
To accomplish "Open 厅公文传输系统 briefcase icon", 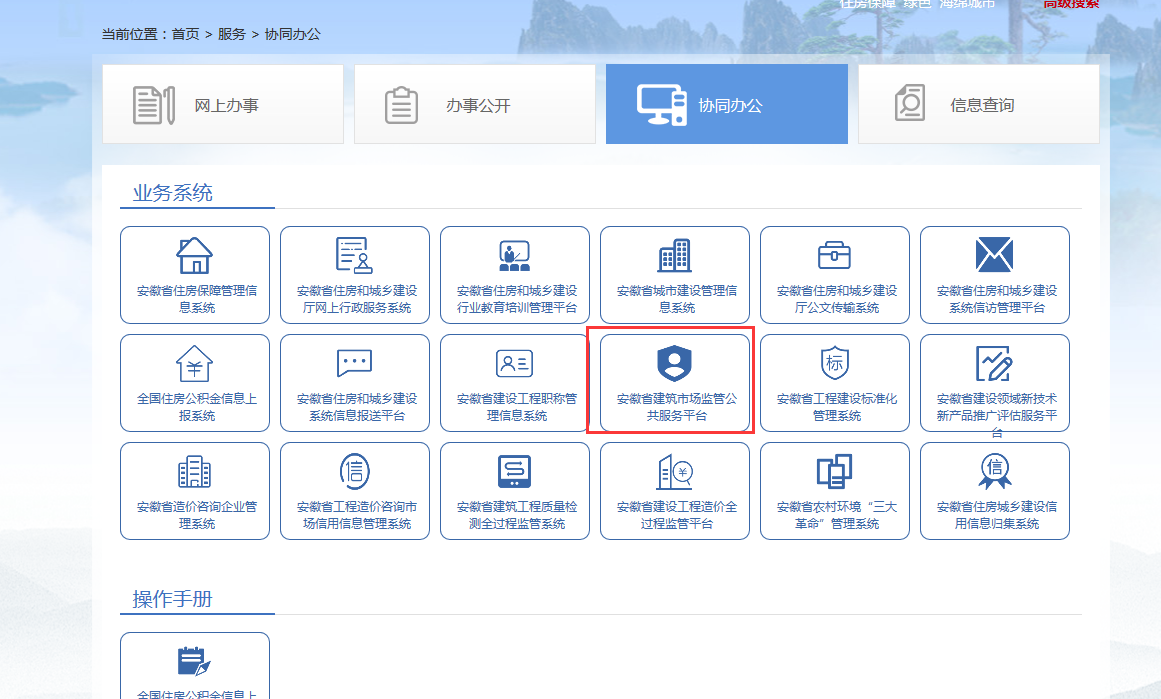I will pos(834,256).
